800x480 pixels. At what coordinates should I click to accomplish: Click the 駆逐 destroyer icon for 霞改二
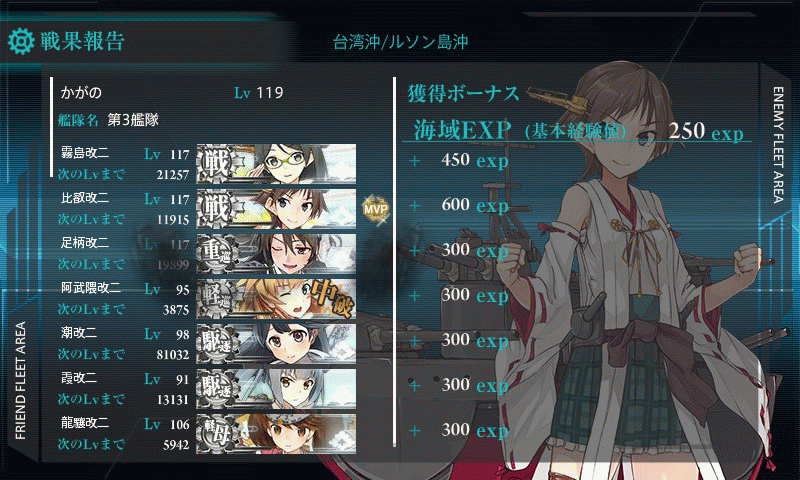[217, 388]
